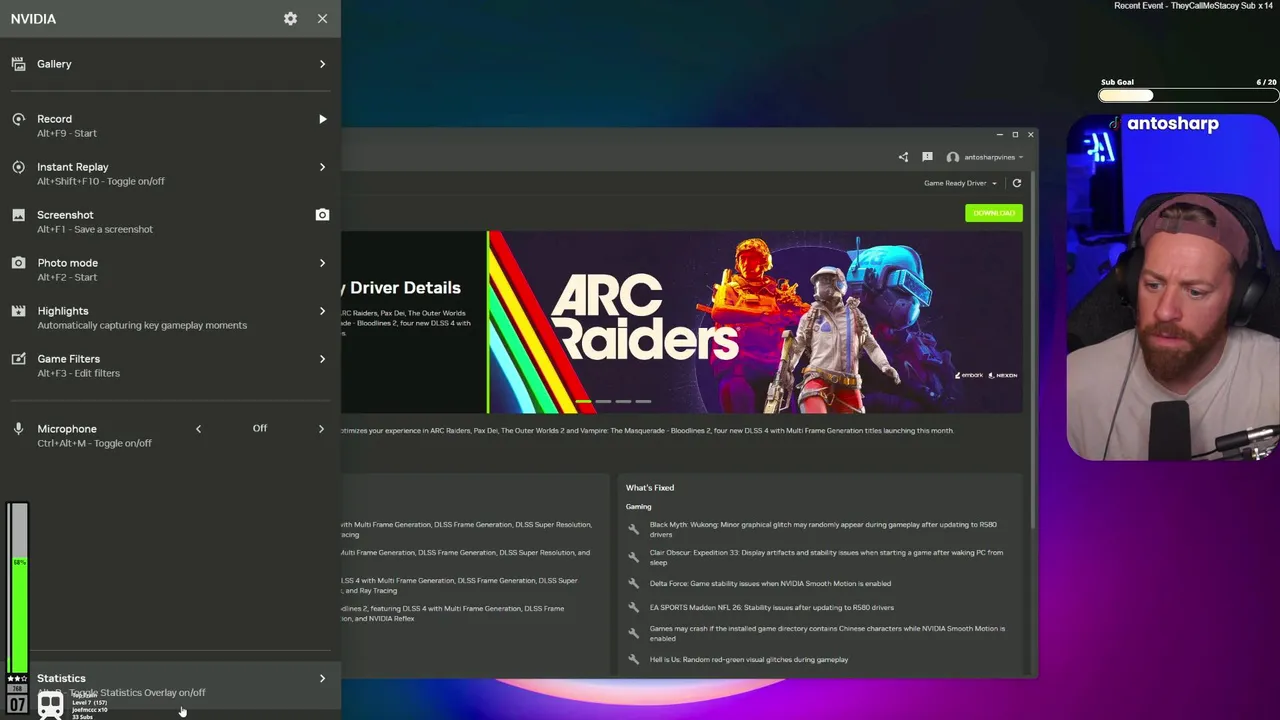Click the wrench icon beside EA SPORTS Madden
This screenshot has height=720, width=1280.
[633, 607]
